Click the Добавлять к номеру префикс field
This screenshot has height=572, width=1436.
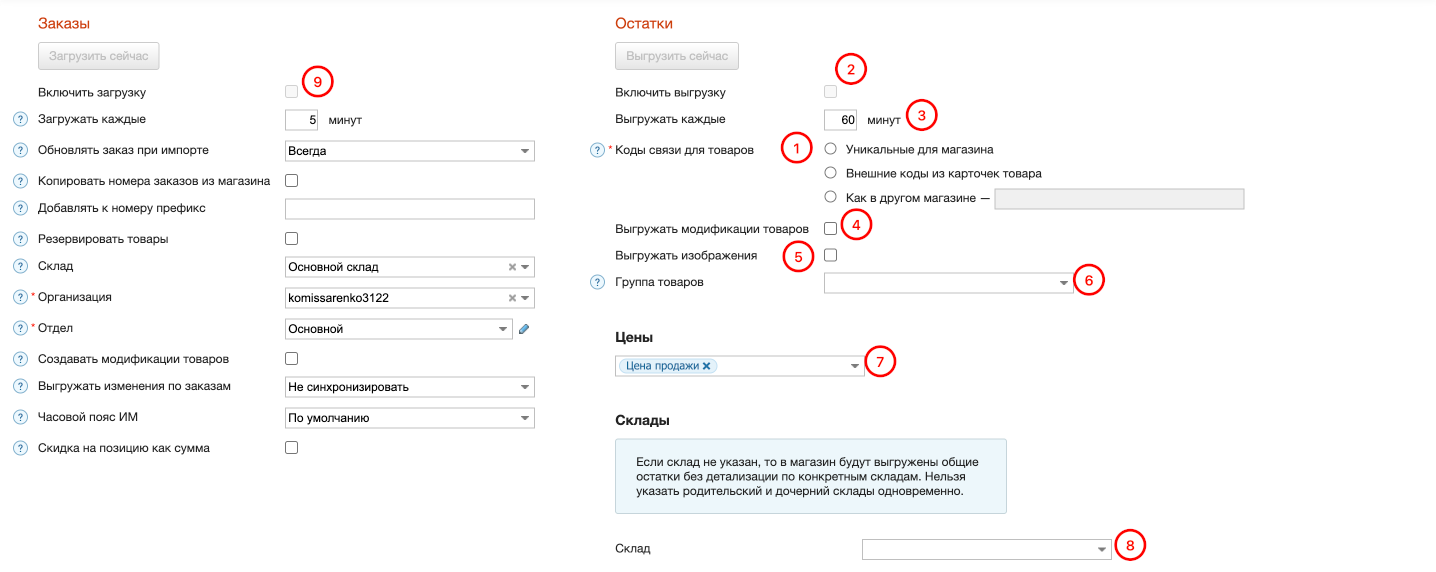click(x=409, y=209)
